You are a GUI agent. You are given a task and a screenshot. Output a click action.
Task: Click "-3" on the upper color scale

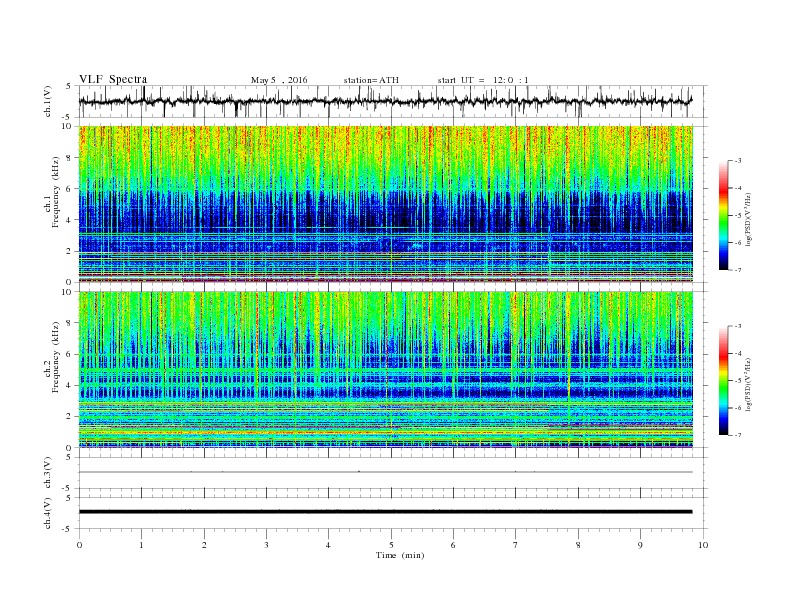tap(738, 161)
